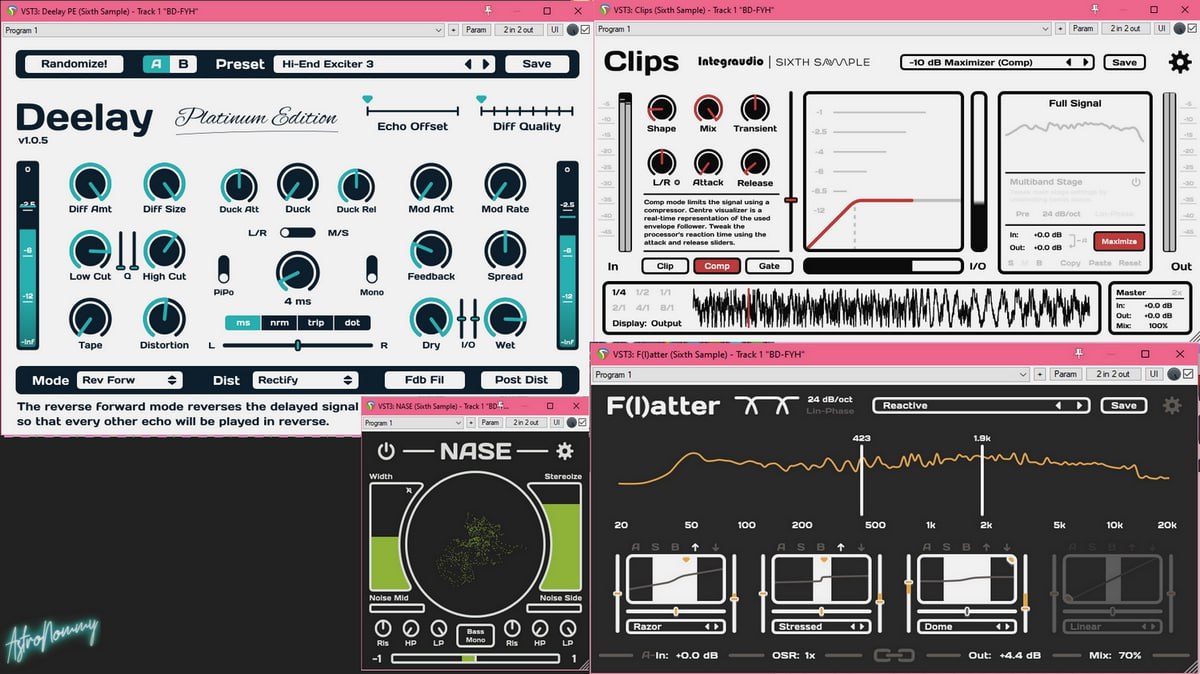Toggle the Deelay Mono switch
This screenshot has height=674, width=1200.
pos(372,268)
